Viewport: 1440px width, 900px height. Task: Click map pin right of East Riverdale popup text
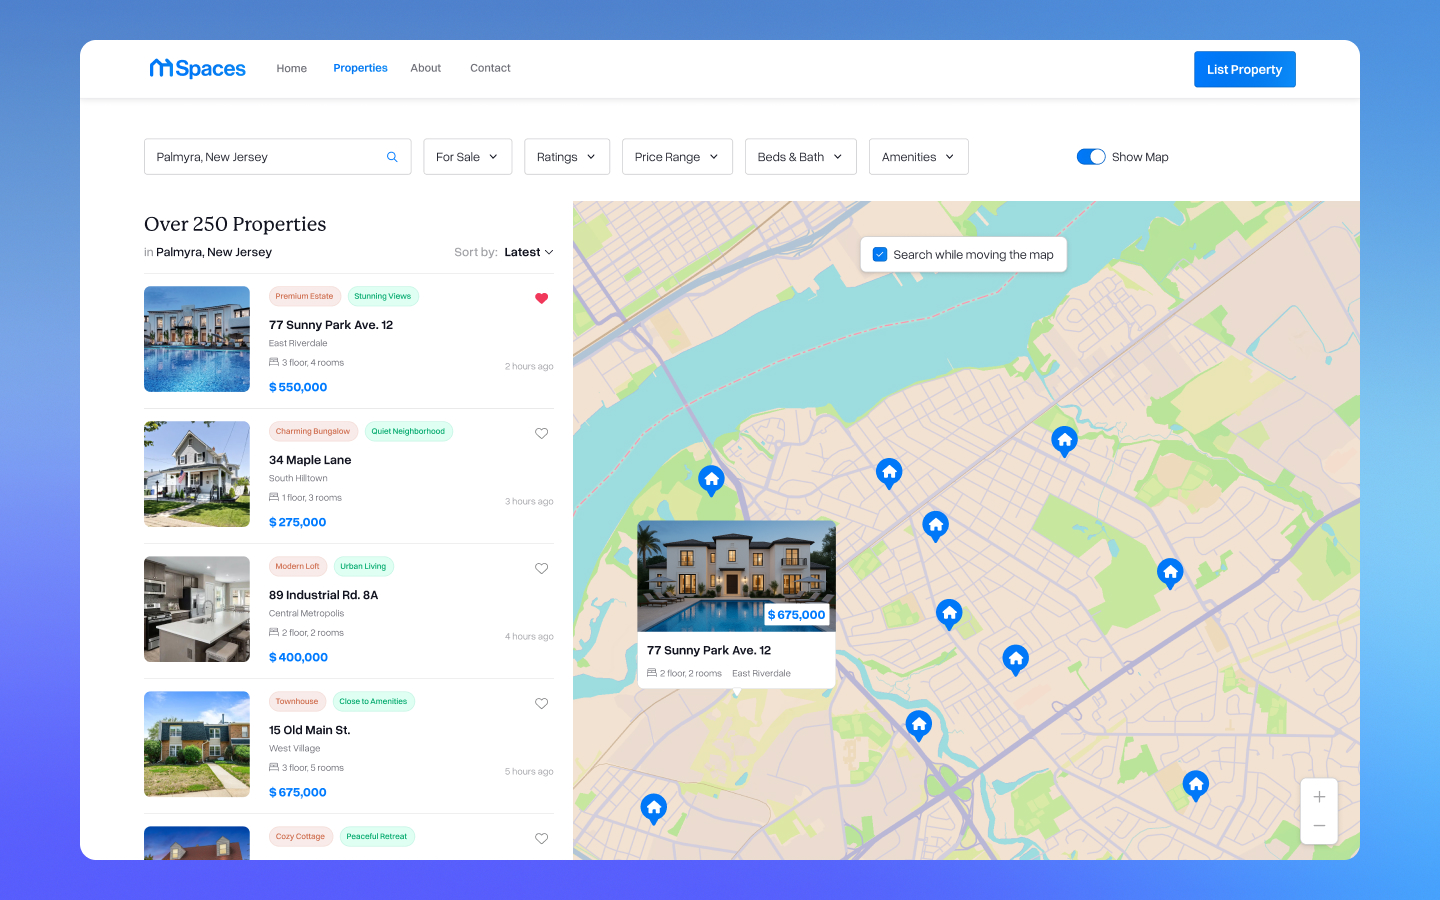click(1015, 660)
